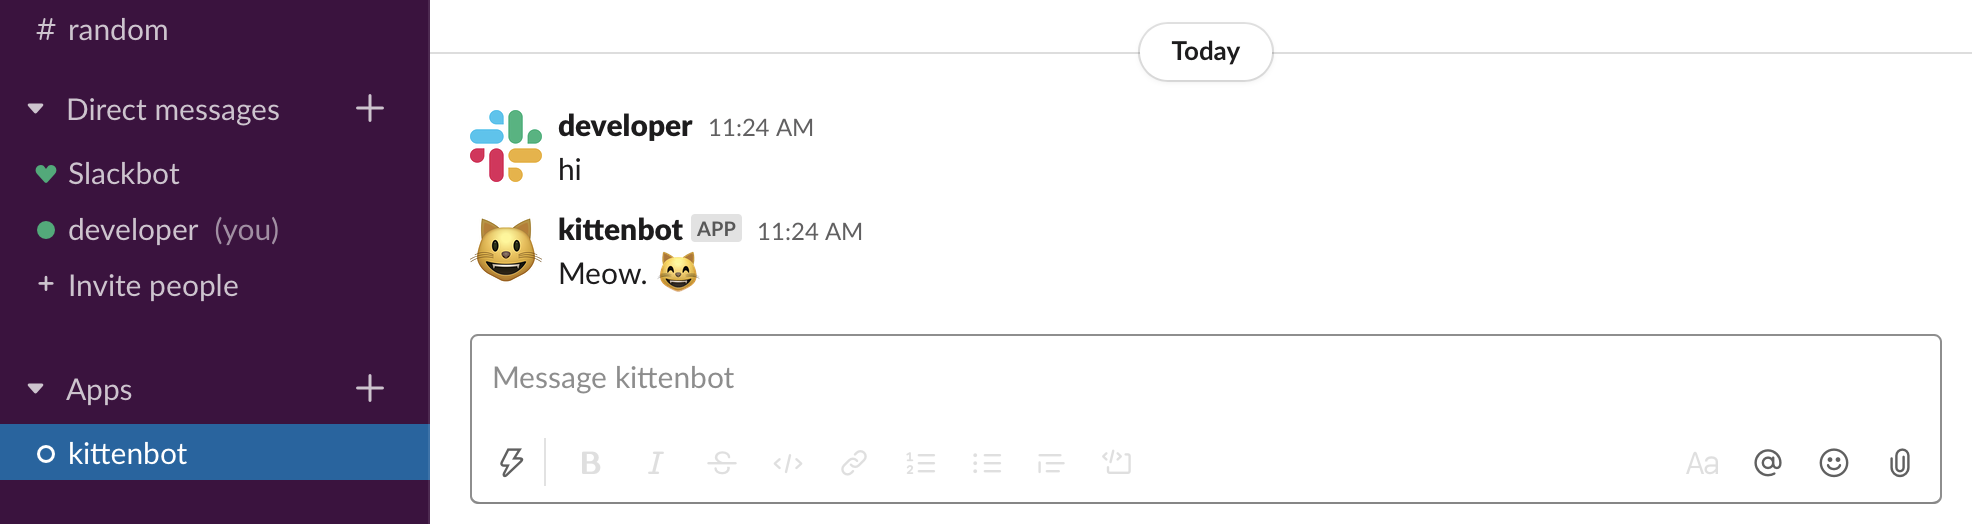This screenshot has height=524, width=1972.
Task: Collapse the Apps section
Action: coord(36,389)
